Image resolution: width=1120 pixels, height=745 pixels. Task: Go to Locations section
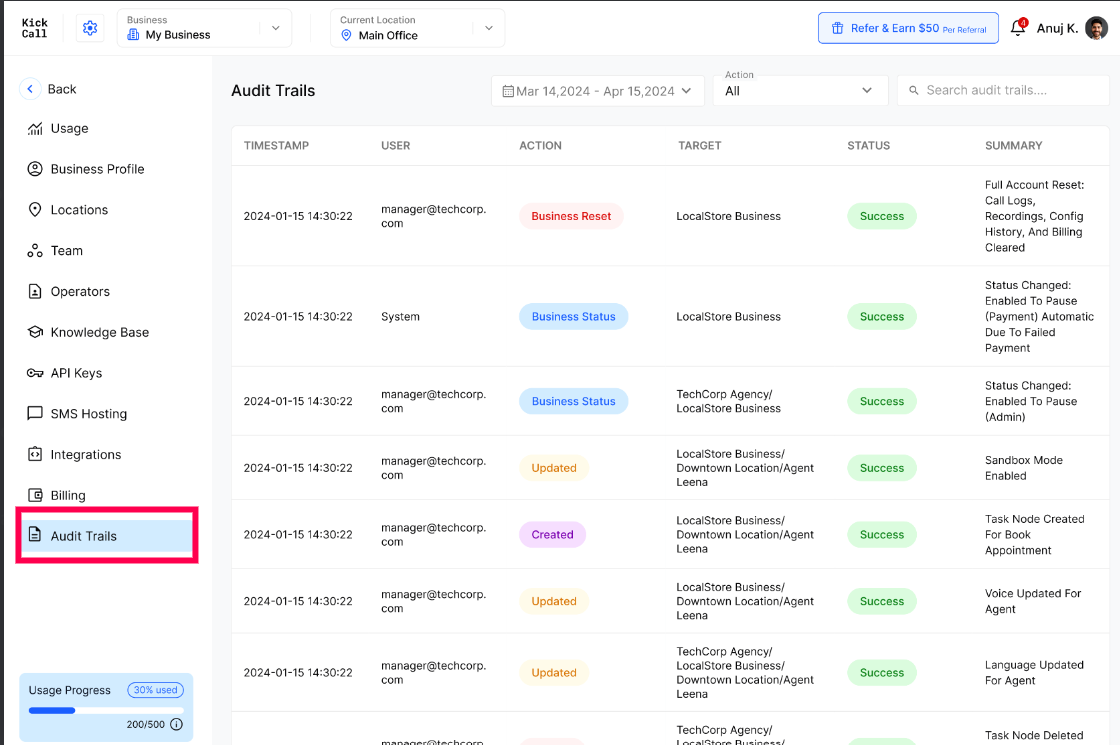[79, 210]
